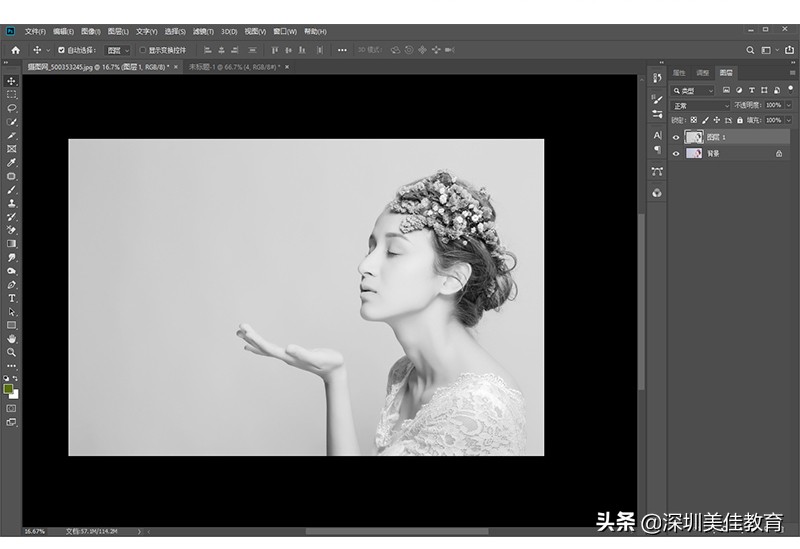The height and width of the screenshot is (549, 800).
Task: Select the Smudge tool
Action: pos(11,258)
